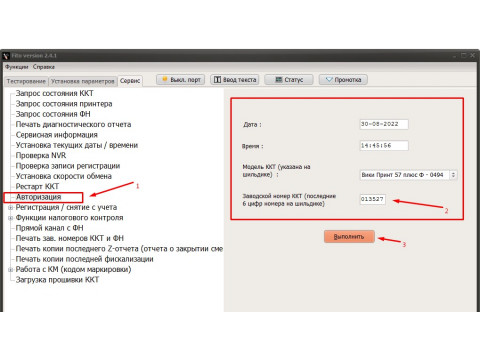
Task: Click the Заводской номер ККТ field
Action: (372, 199)
